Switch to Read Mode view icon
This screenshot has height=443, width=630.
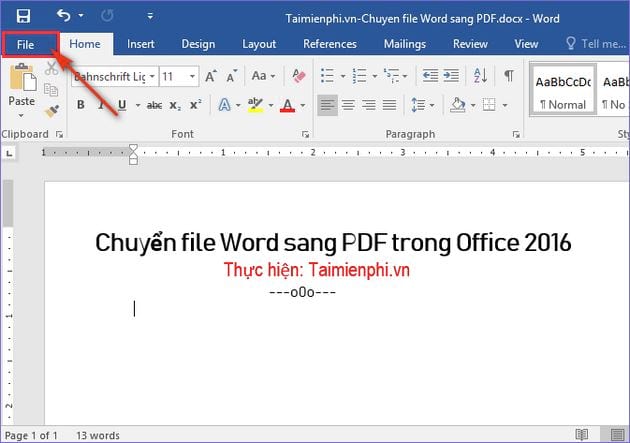pos(581,434)
